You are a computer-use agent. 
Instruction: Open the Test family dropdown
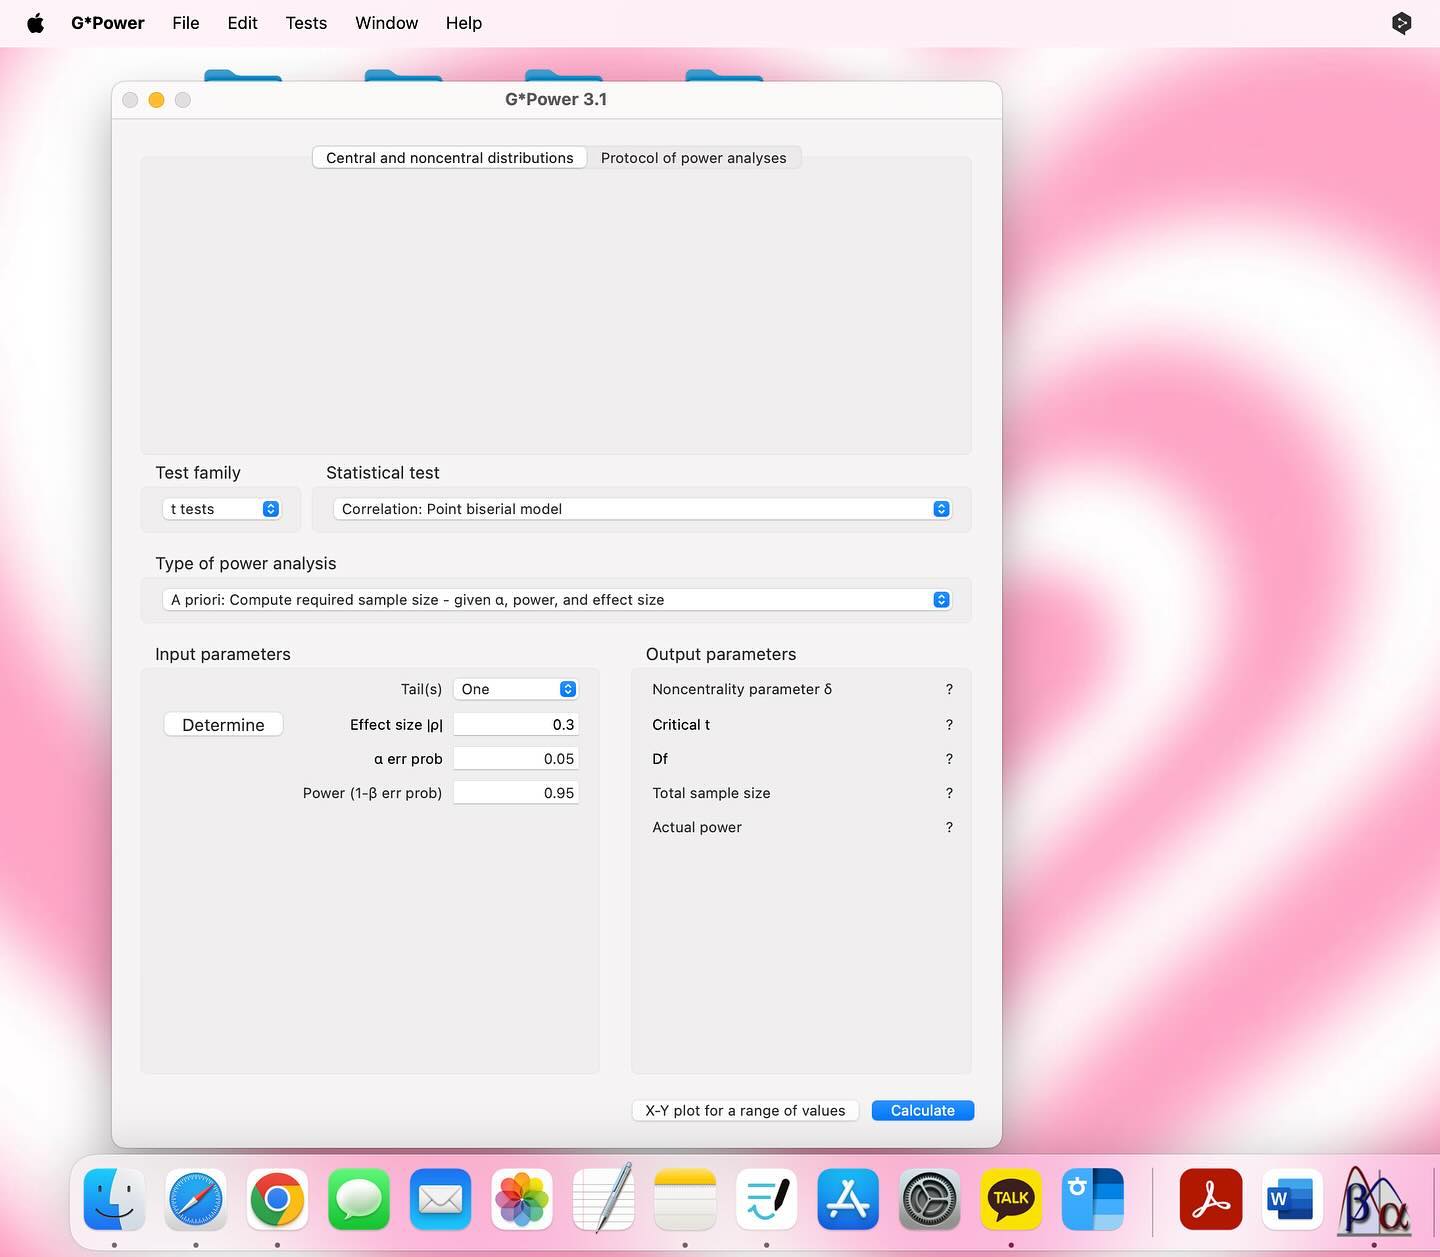tap(221, 509)
